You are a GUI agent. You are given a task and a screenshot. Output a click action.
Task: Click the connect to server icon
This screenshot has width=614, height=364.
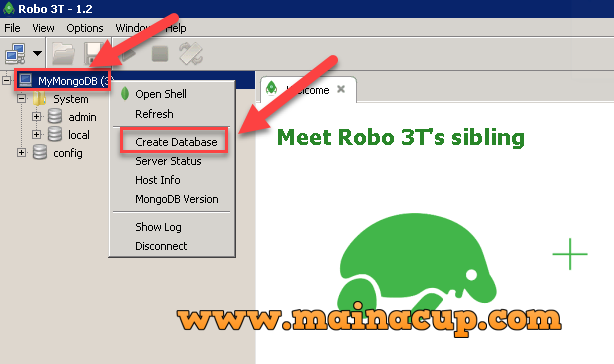(x=15, y=54)
